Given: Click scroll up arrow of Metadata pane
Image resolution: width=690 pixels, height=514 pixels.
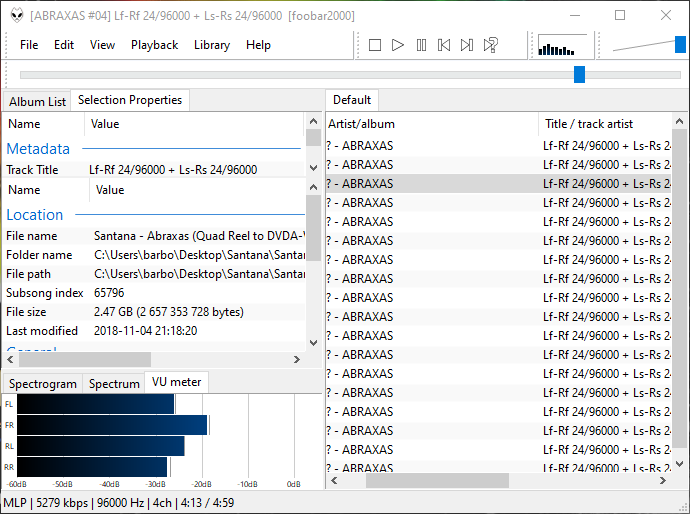Looking at the screenshot, I should click(313, 121).
